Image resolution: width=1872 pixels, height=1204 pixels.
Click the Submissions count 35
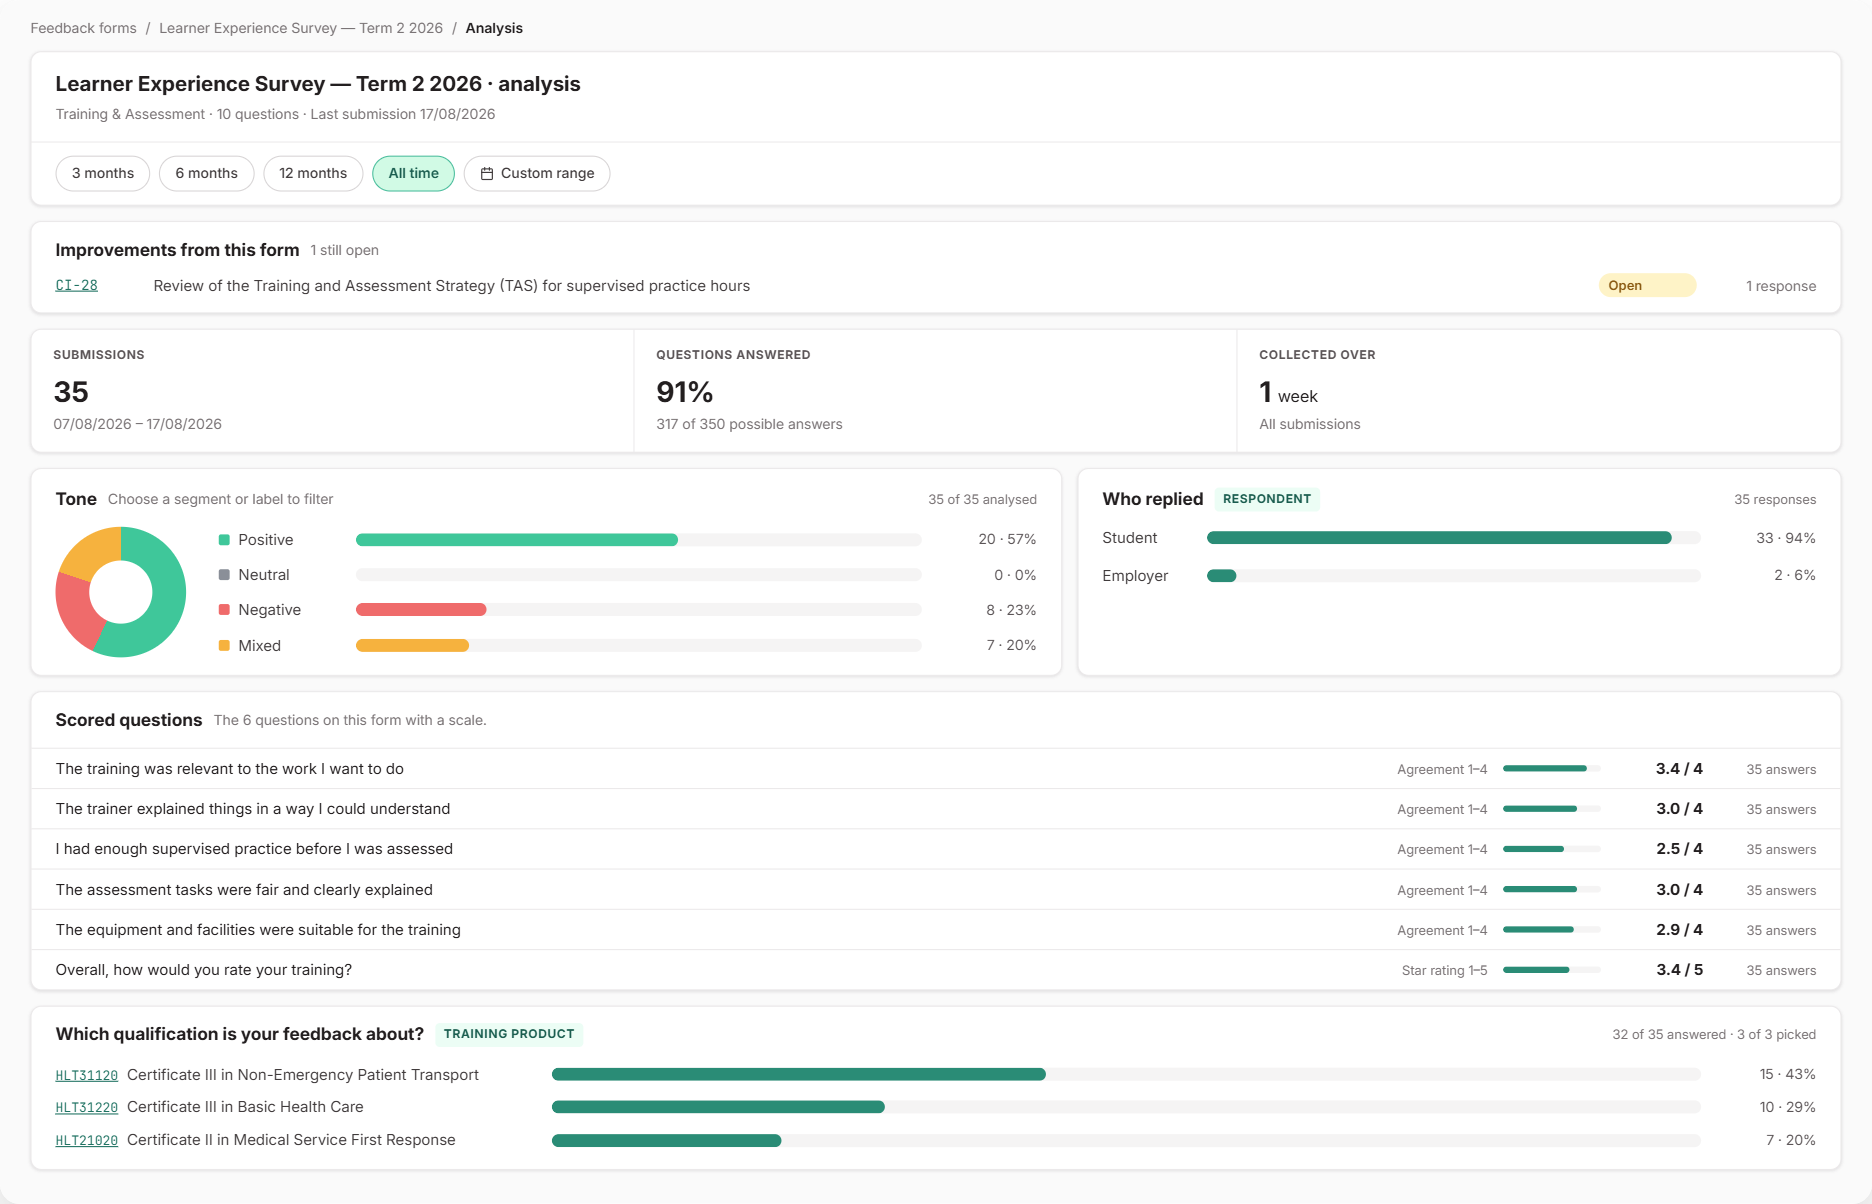point(71,392)
